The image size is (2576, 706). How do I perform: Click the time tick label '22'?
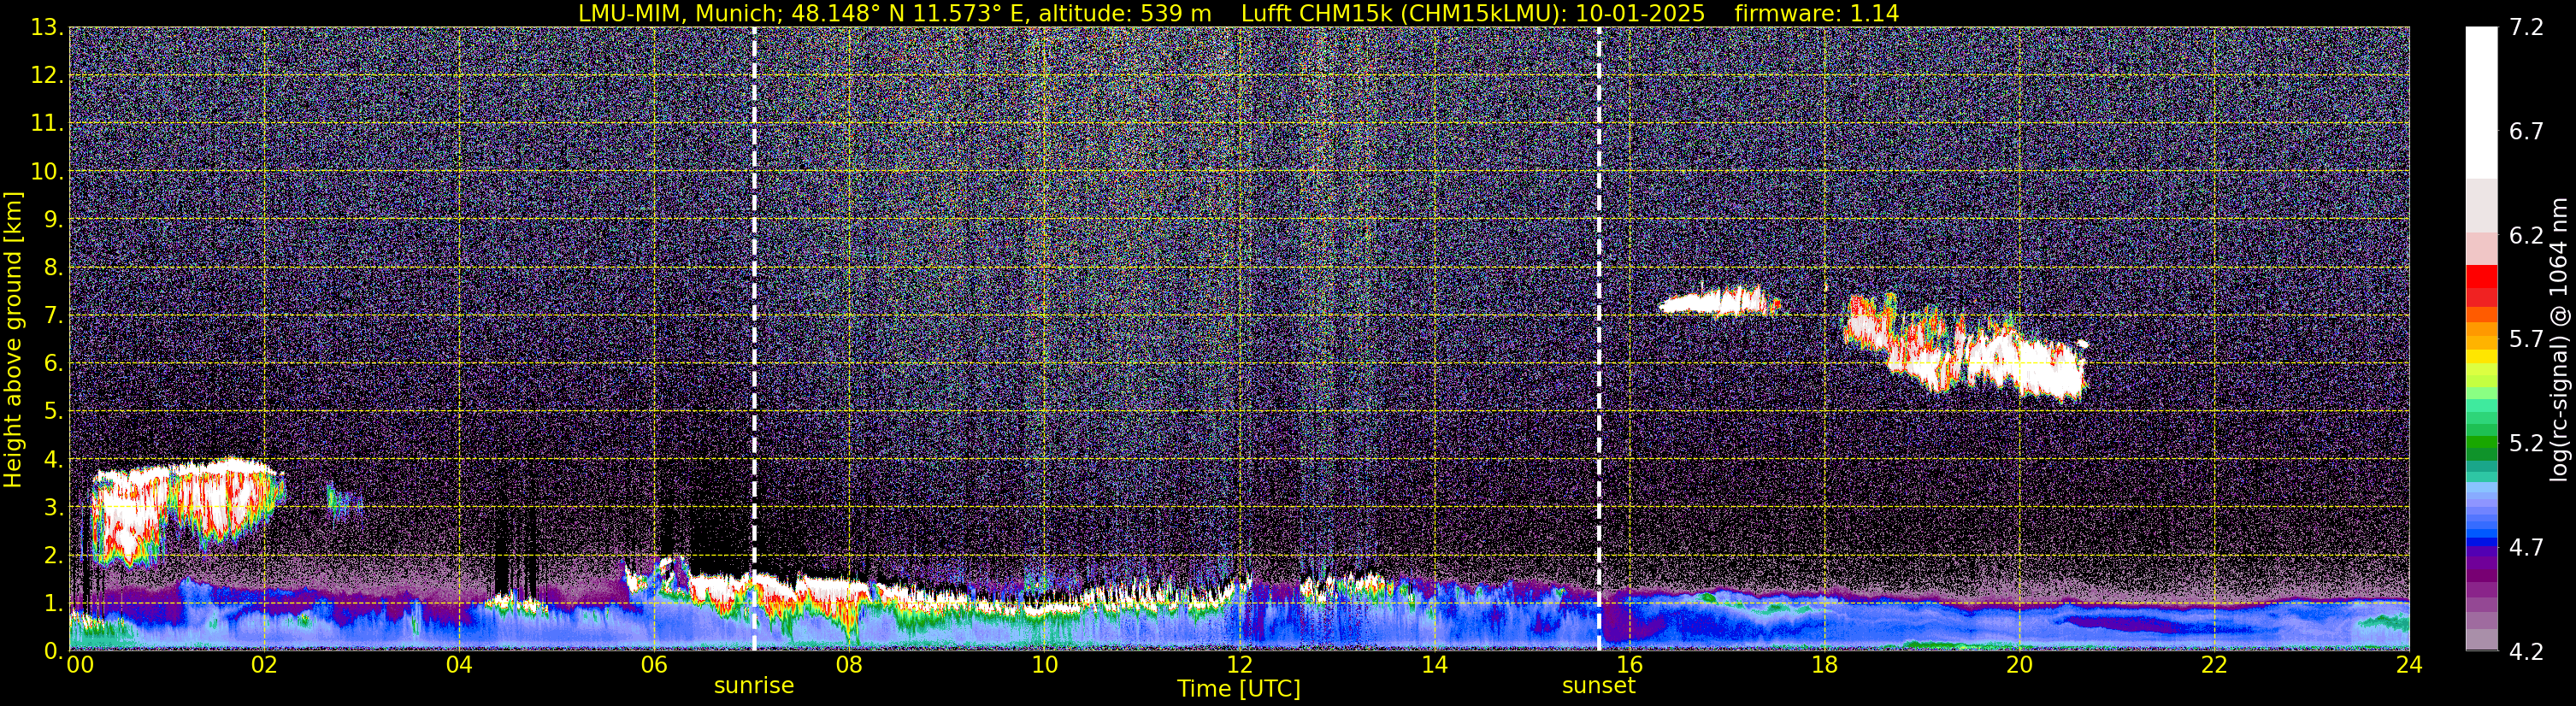point(2214,666)
